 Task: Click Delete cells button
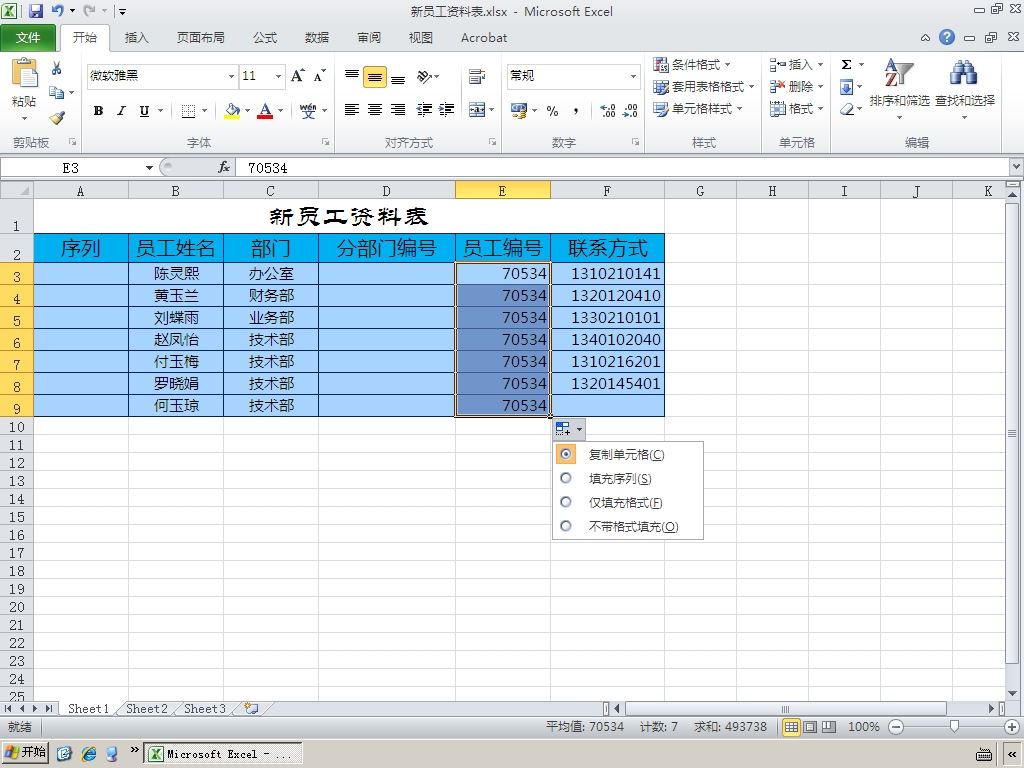point(796,86)
